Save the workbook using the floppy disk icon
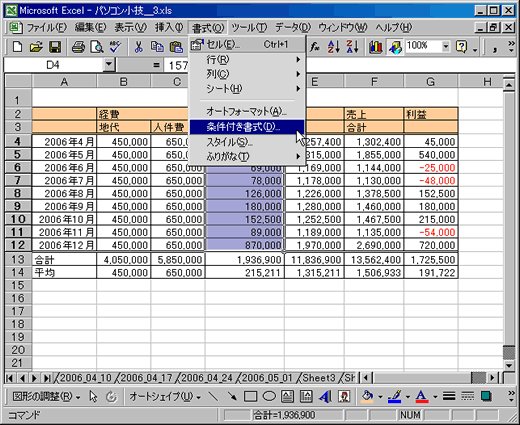The height and width of the screenshot is (425, 520). click(x=55, y=46)
